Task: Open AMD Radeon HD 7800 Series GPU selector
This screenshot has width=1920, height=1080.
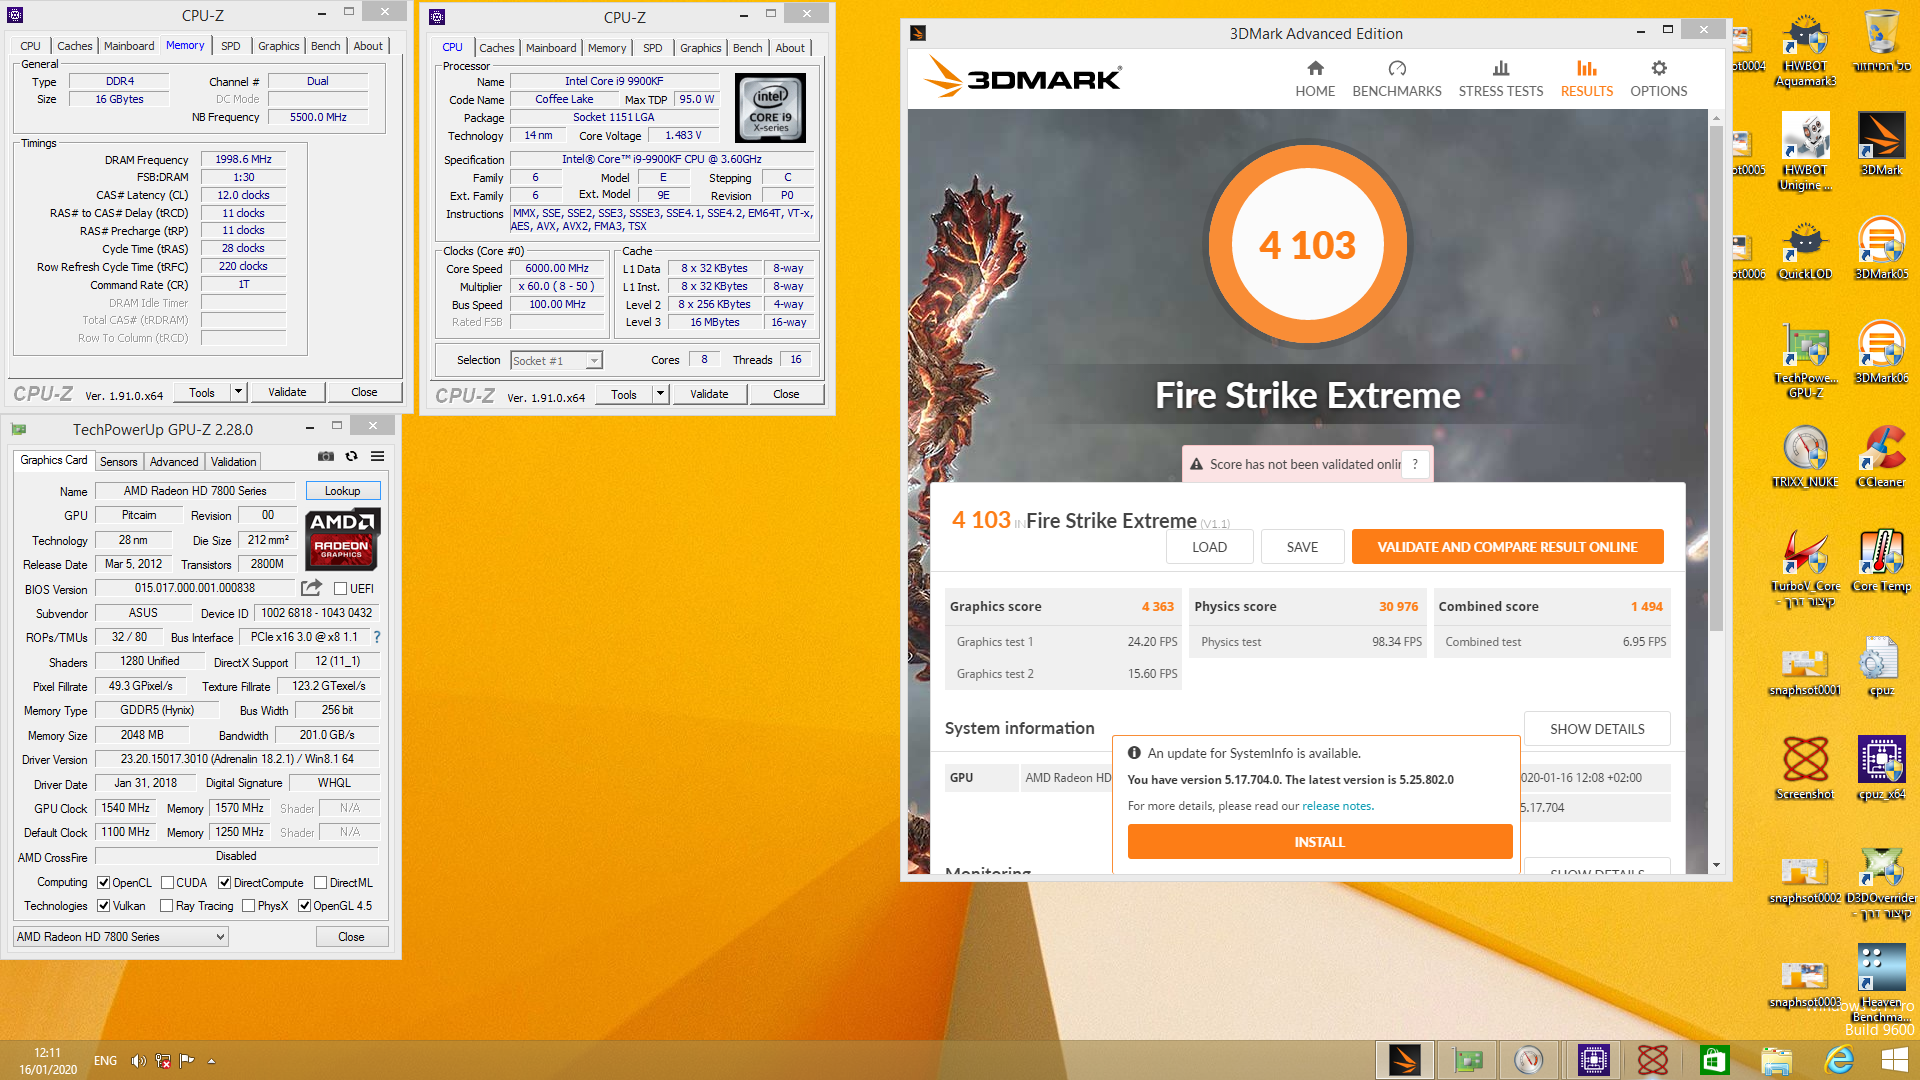Action: click(121, 937)
